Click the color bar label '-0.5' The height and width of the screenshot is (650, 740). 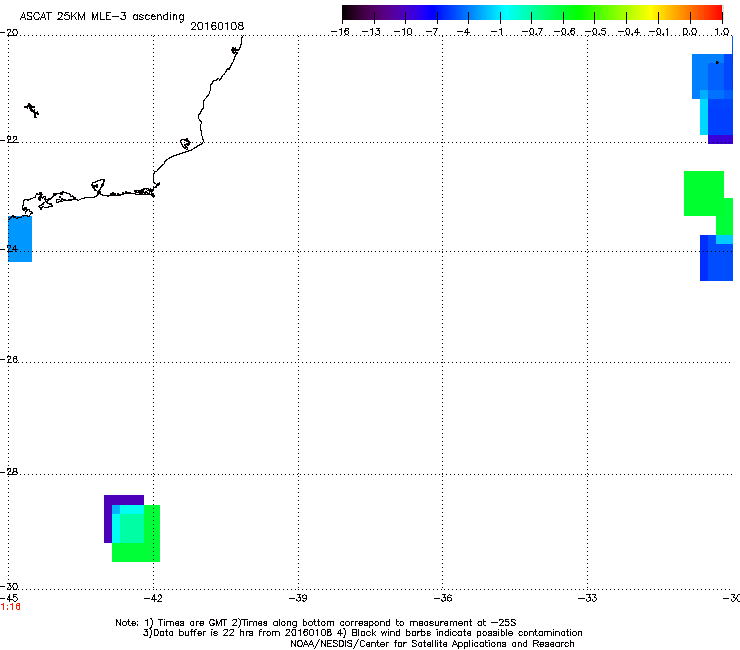pyautogui.click(x=595, y=32)
